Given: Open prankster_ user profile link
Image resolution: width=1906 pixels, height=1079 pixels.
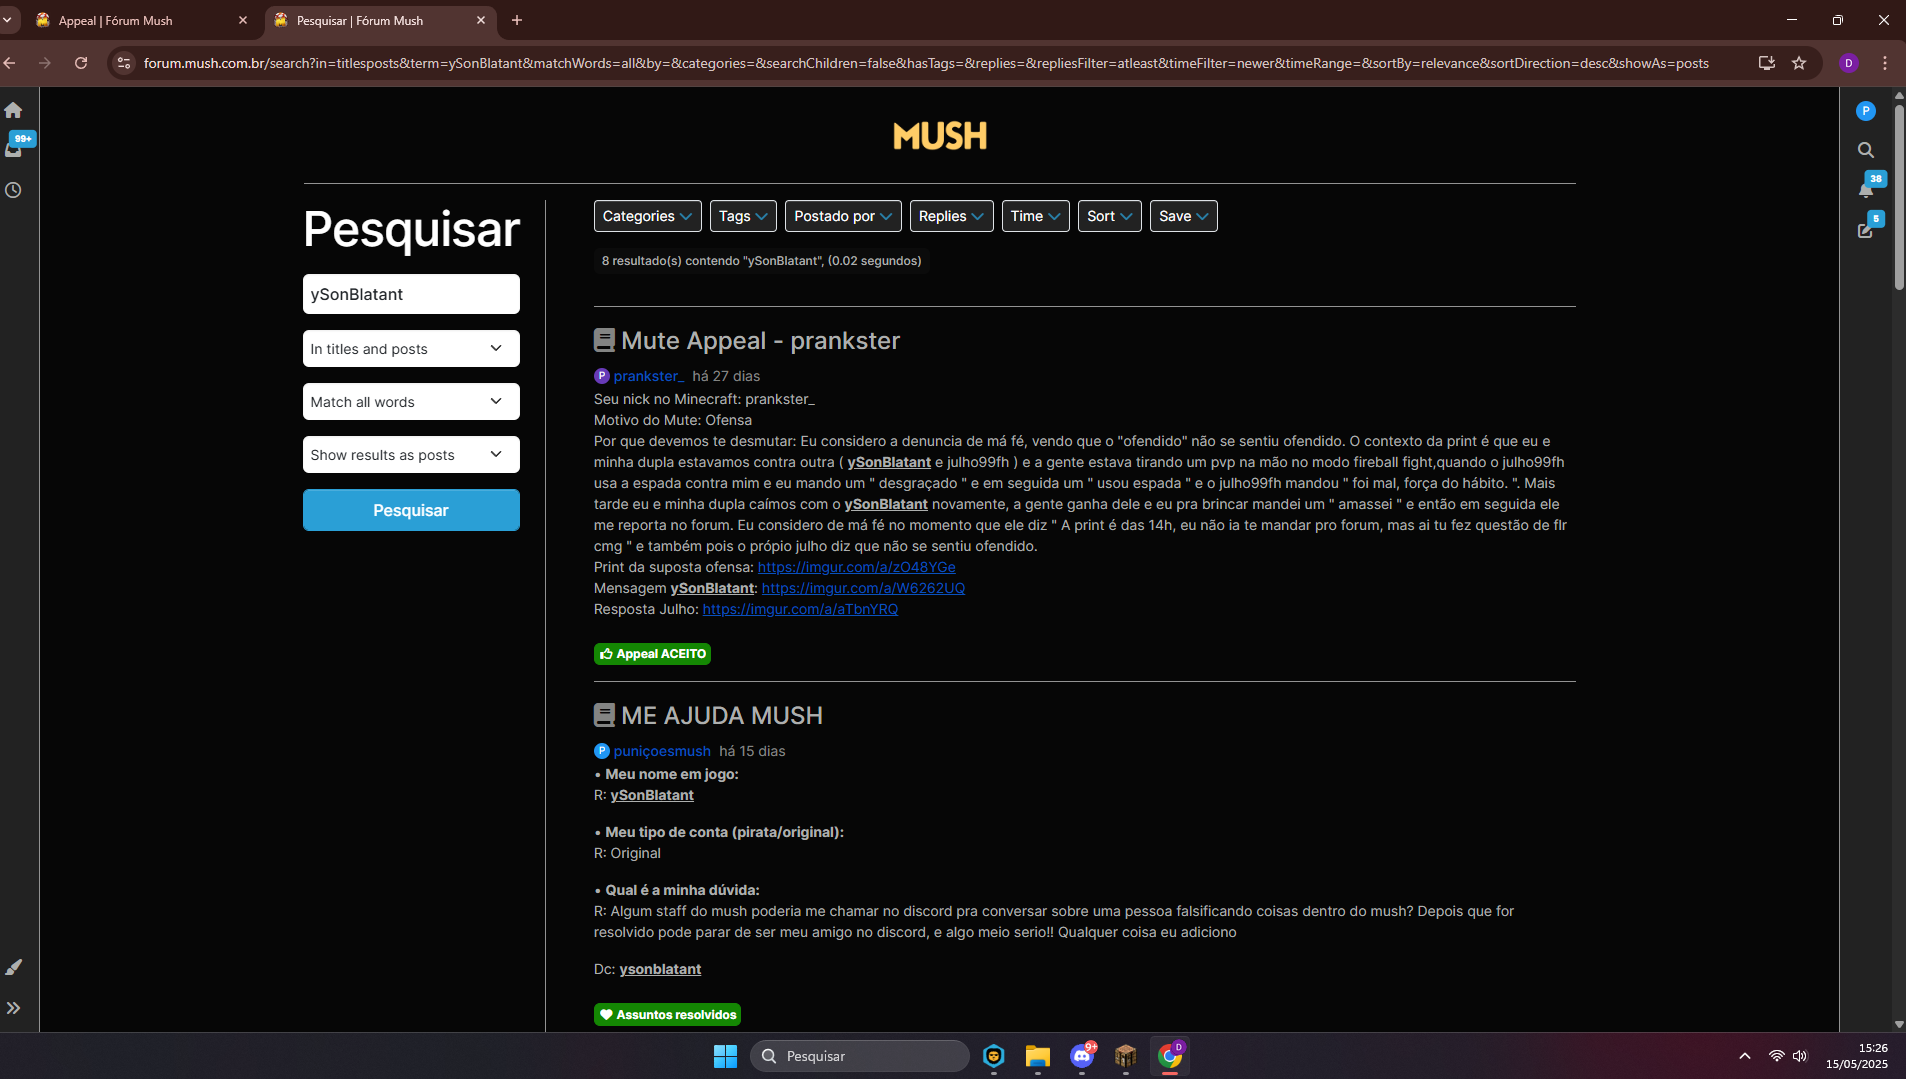Looking at the screenshot, I should [648, 376].
